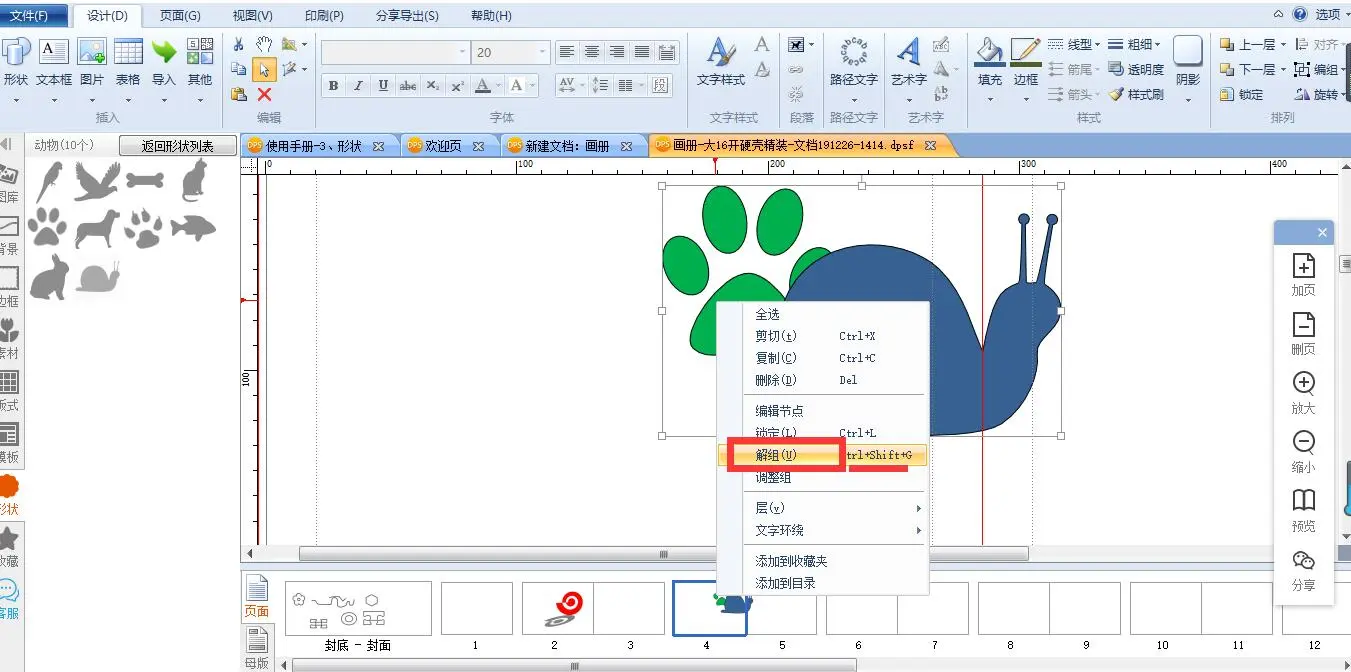This screenshot has height=672, width=1351.
Task: Click the scissors cut icon
Action: (x=239, y=44)
